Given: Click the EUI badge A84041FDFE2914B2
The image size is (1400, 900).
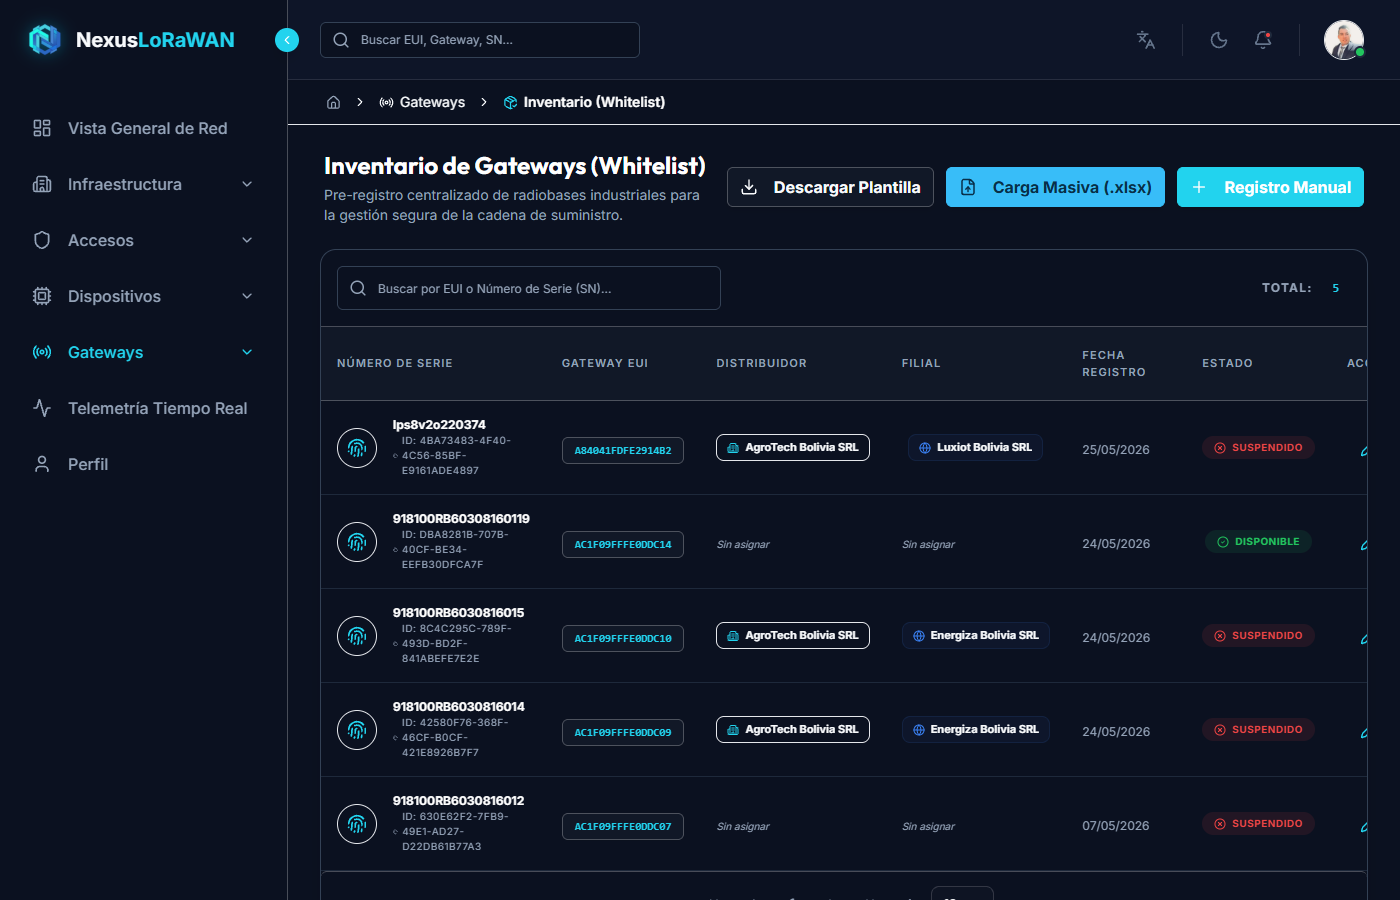Looking at the screenshot, I should 623,451.
